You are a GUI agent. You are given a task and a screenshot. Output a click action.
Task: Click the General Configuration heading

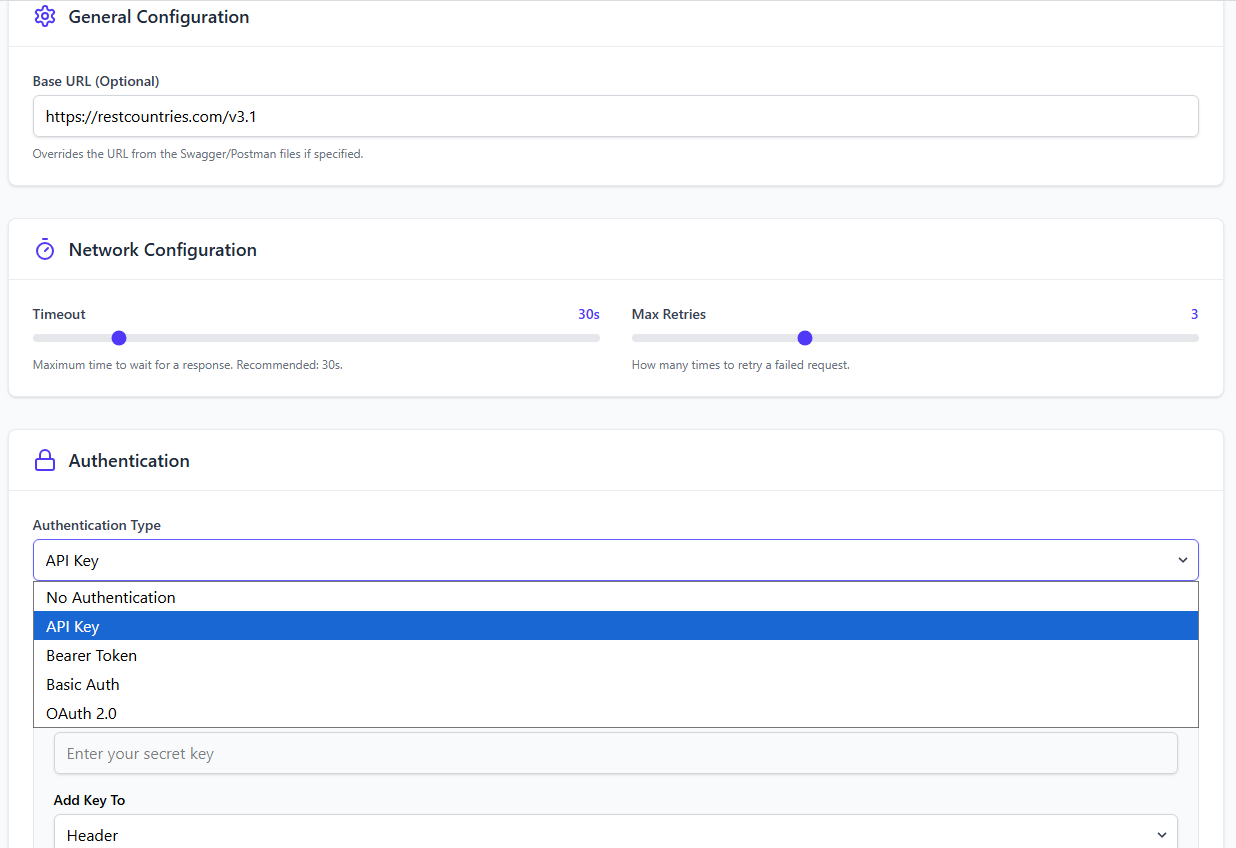click(159, 17)
